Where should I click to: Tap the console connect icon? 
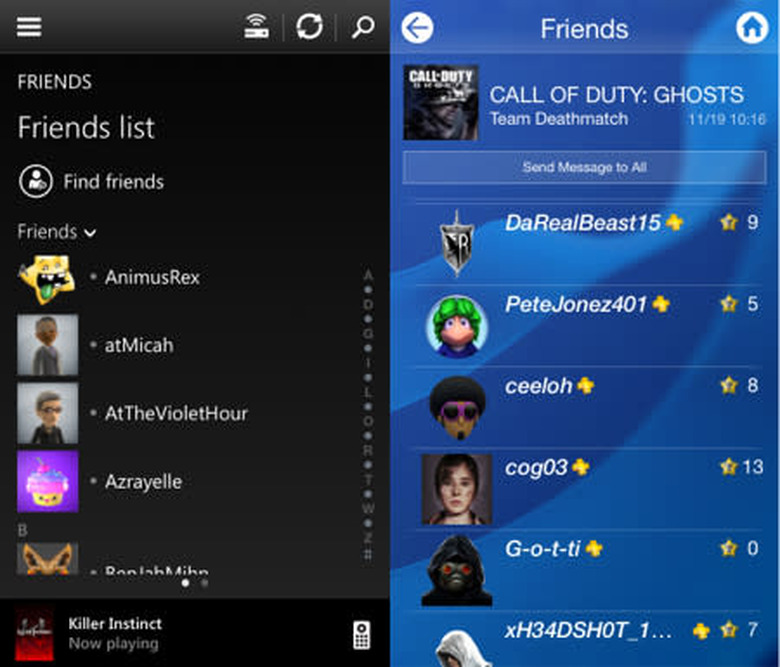tap(257, 28)
